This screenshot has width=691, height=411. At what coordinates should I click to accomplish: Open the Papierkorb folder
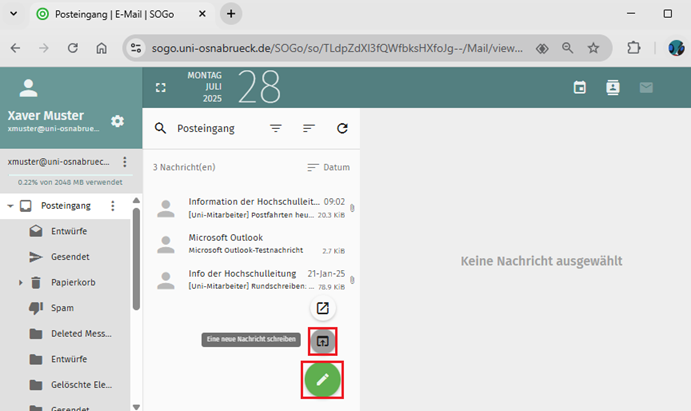coord(73,282)
